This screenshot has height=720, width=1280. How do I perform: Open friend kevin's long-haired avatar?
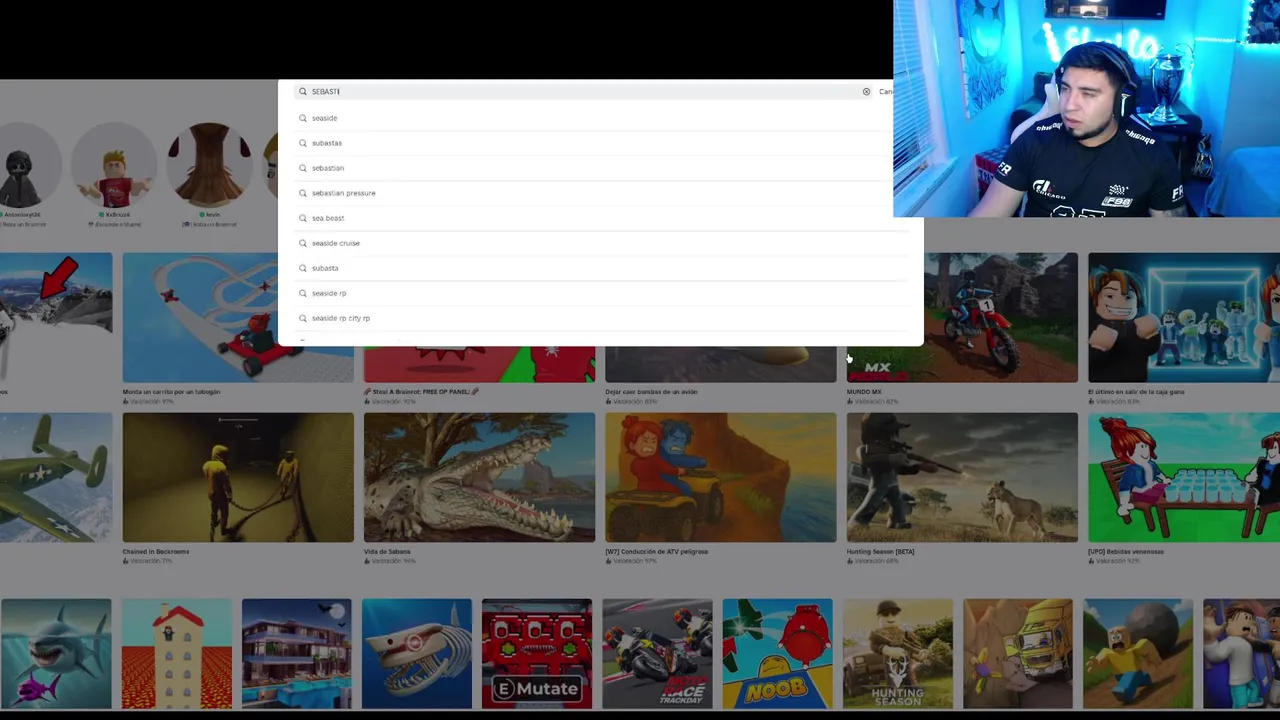click(x=209, y=167)
